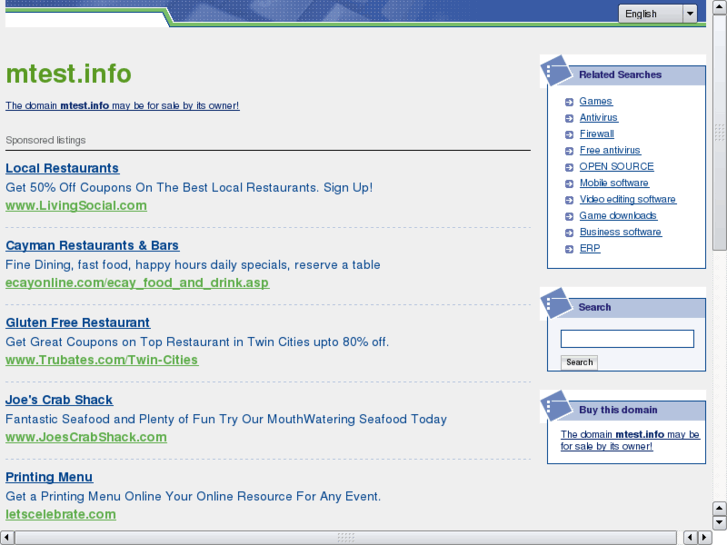Click 'Fantastic Seafood and Plenty of Fun' text
The height and width of the screenshot is (545, 727).
pos(226,419)
